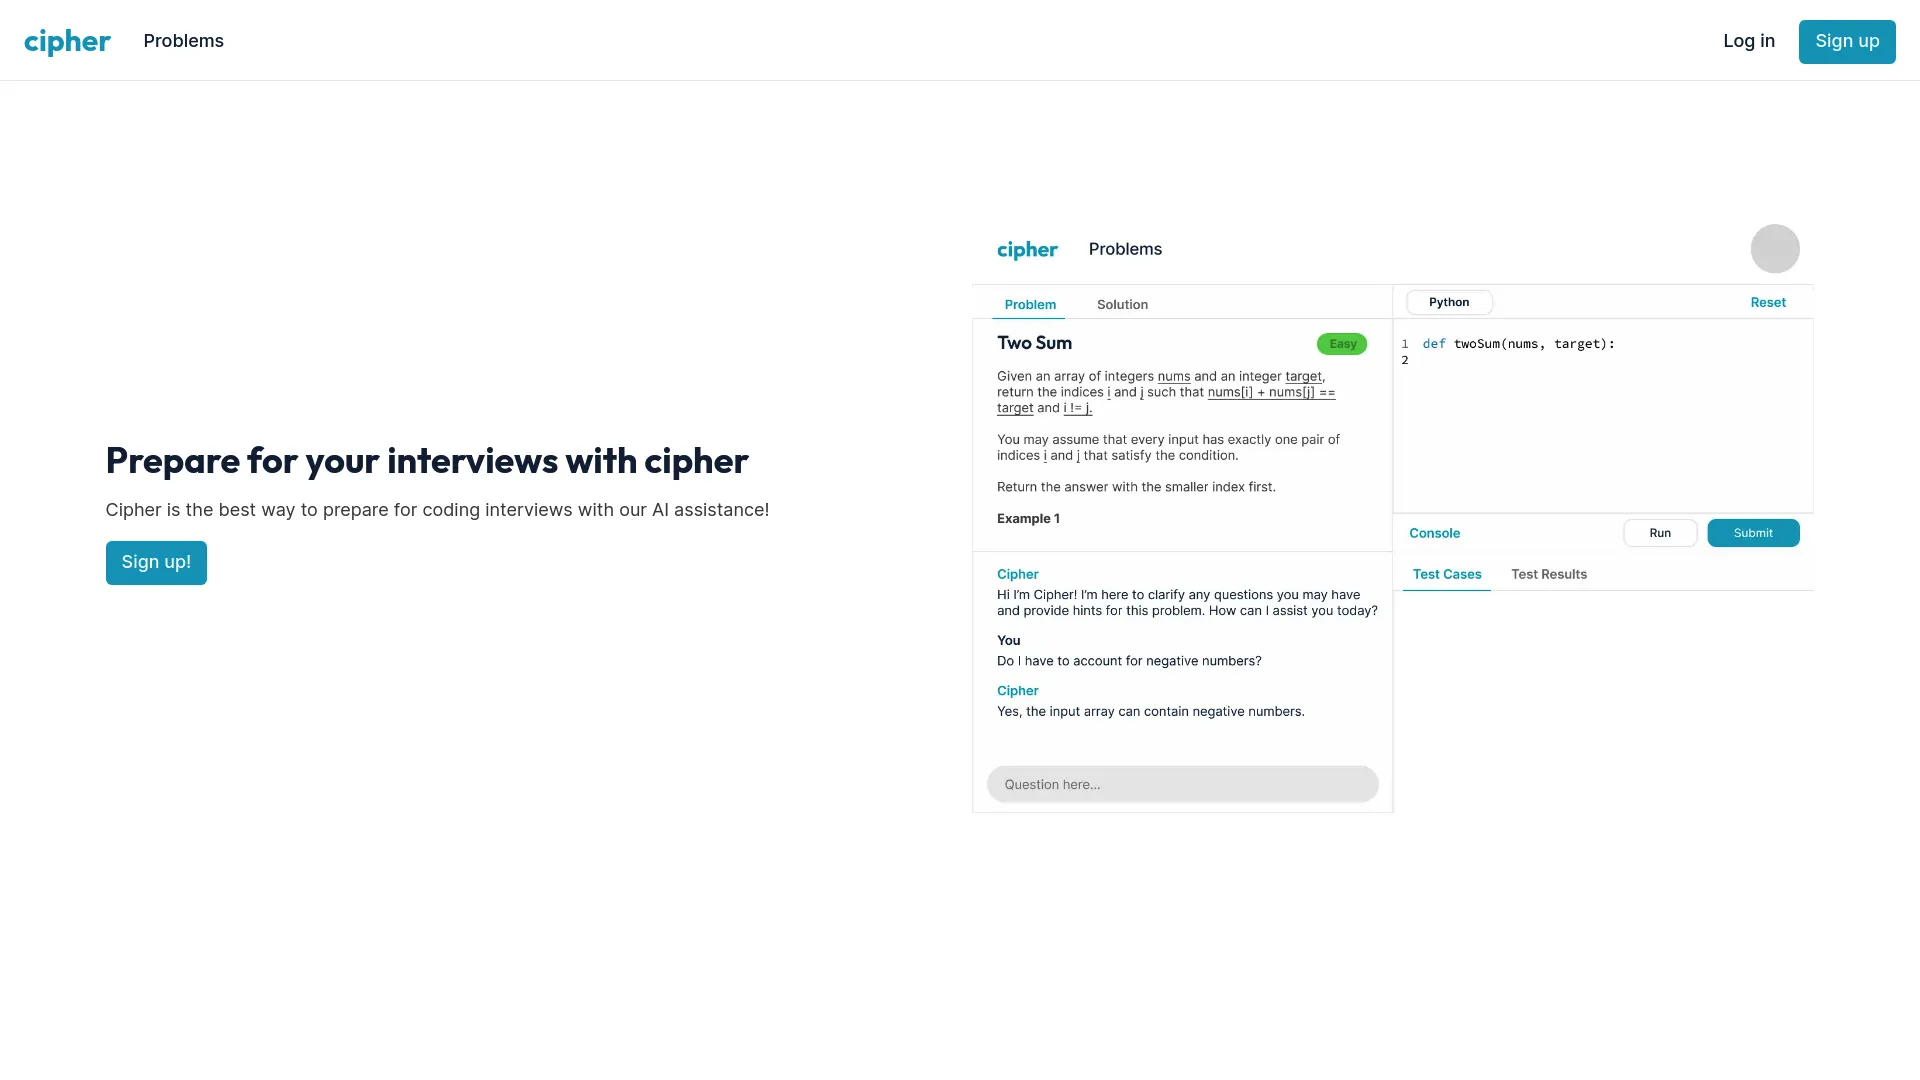Click the Test Cases tab icon
The width and height of the screenshot is (1920, 1080).
click(1447, 574)
